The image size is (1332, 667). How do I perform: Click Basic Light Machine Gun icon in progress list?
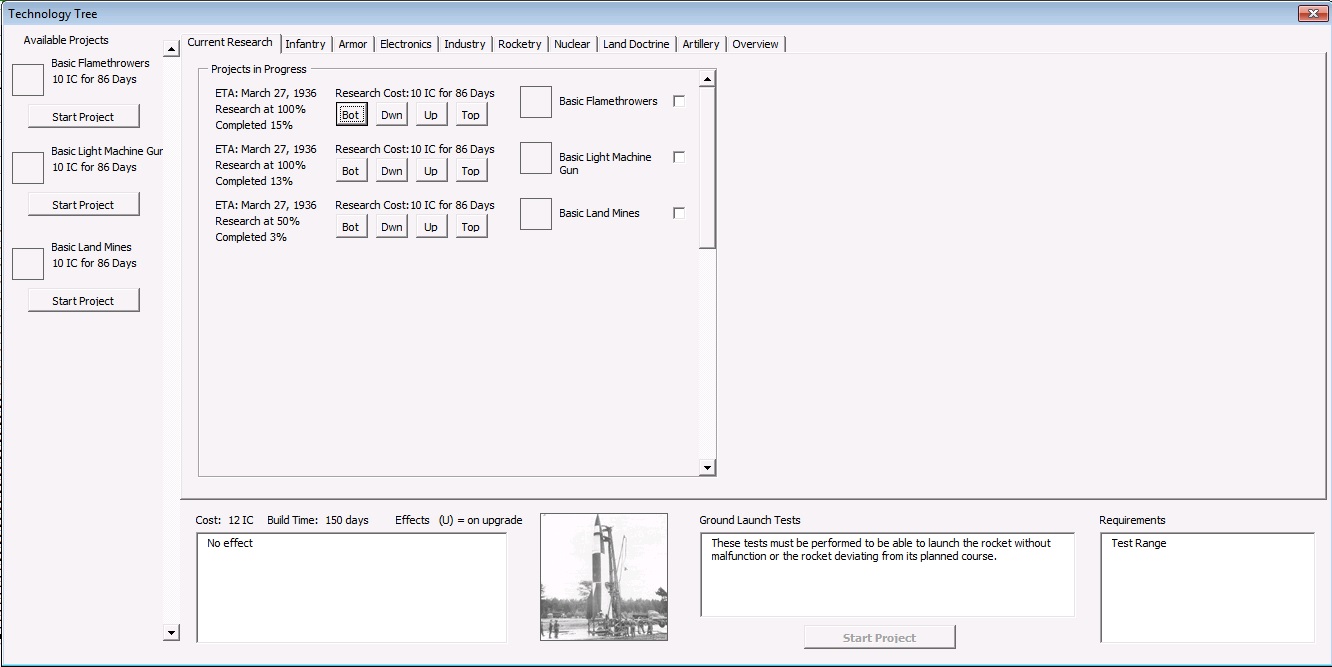(536, 158)
